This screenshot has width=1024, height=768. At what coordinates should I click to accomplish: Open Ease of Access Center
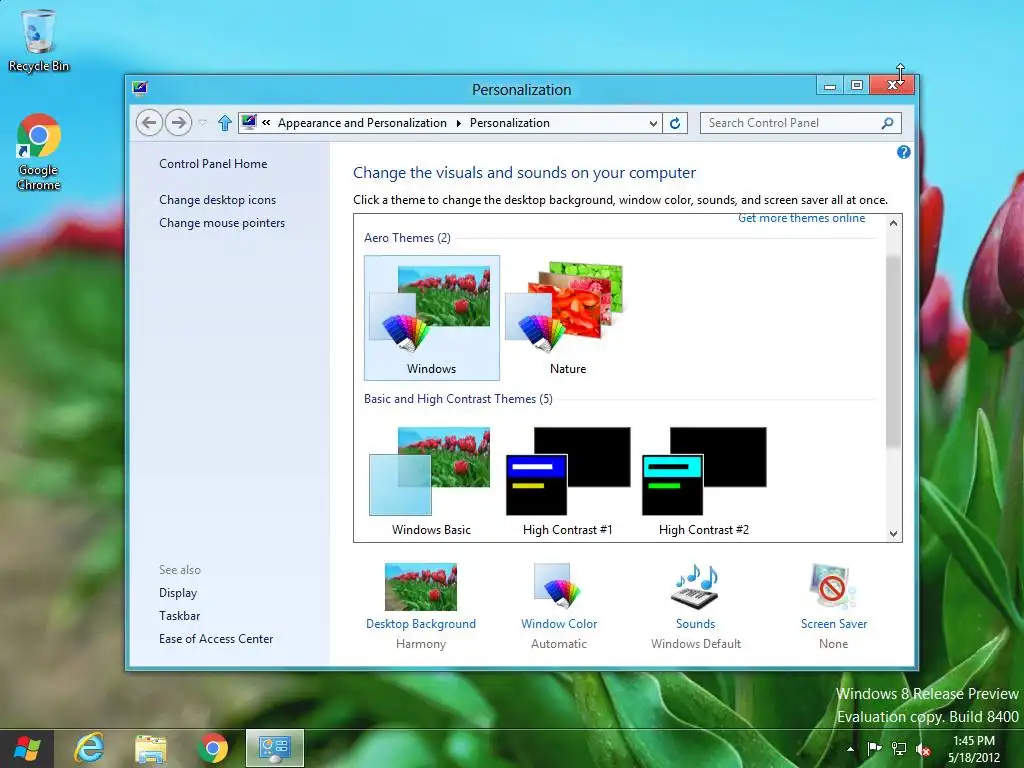pos(216,639)
